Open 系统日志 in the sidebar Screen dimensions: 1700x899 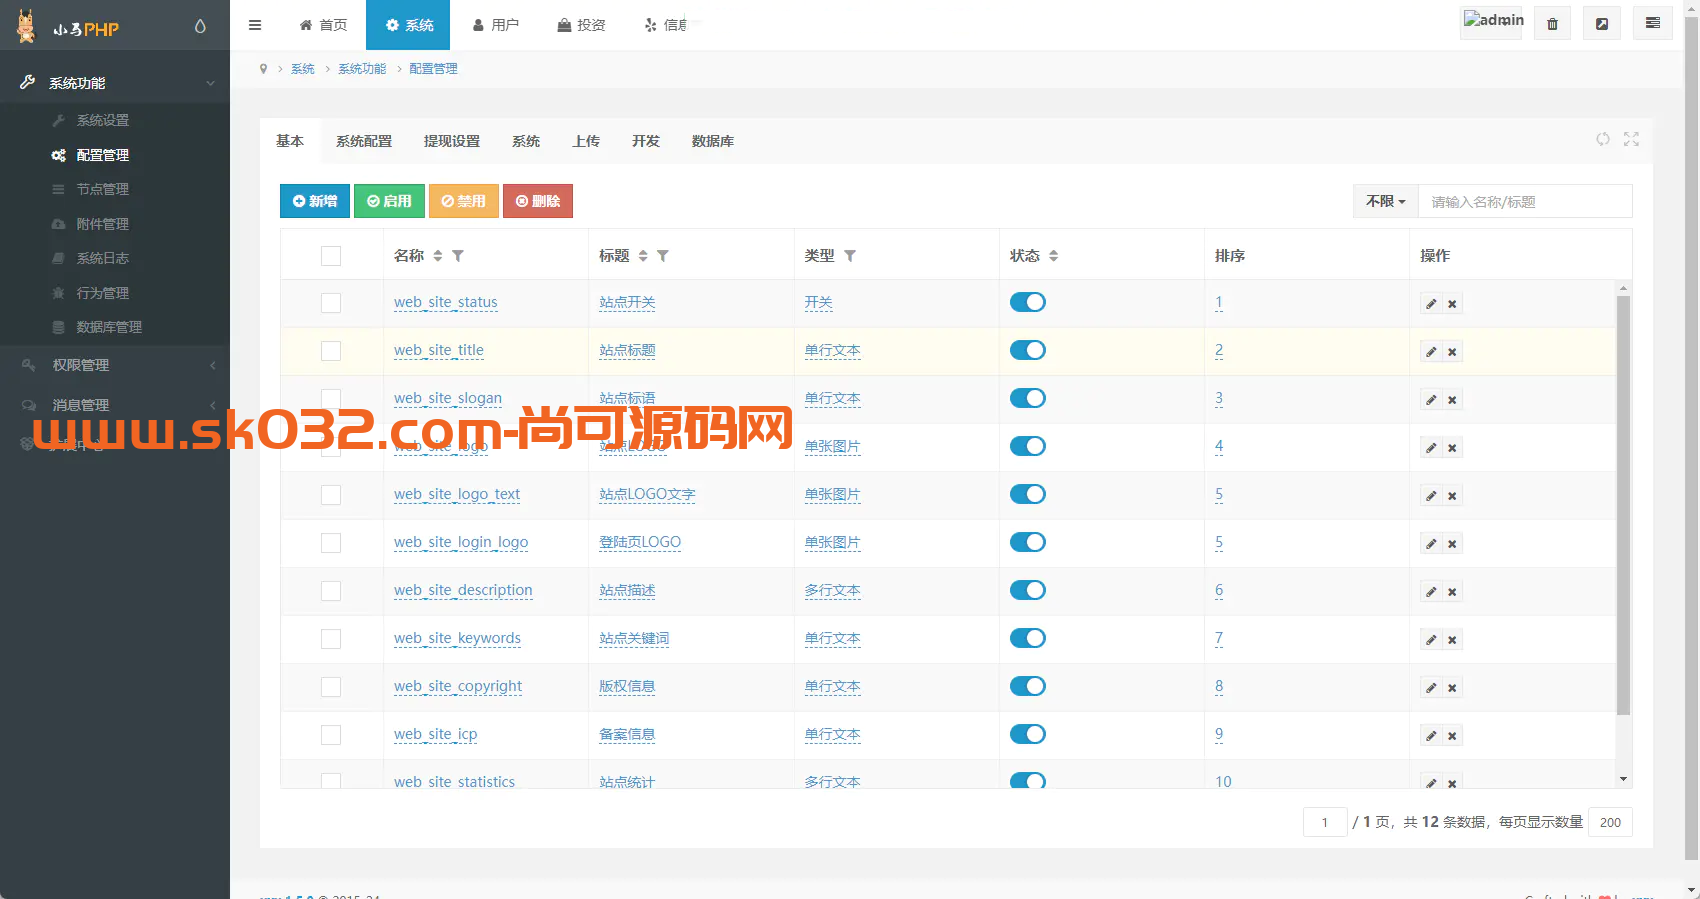tap(102, 258)
